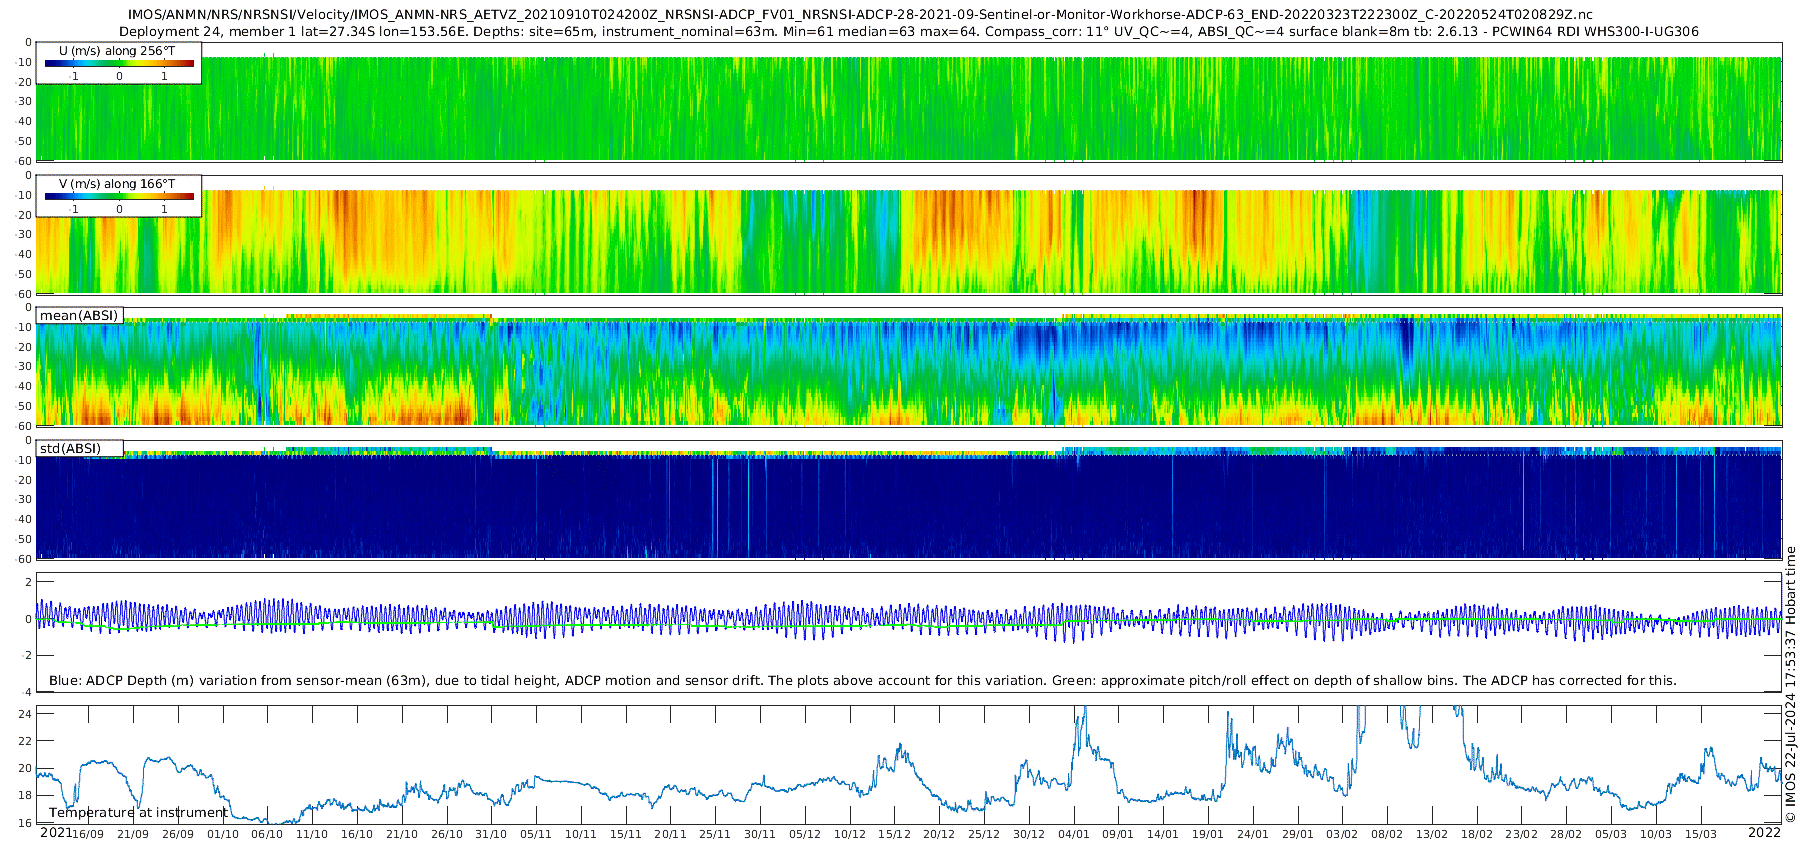The height and width of the screenshot is (850, 1800).
Task: Click the '06/10' date tick label
Action: tap(267, 834)
